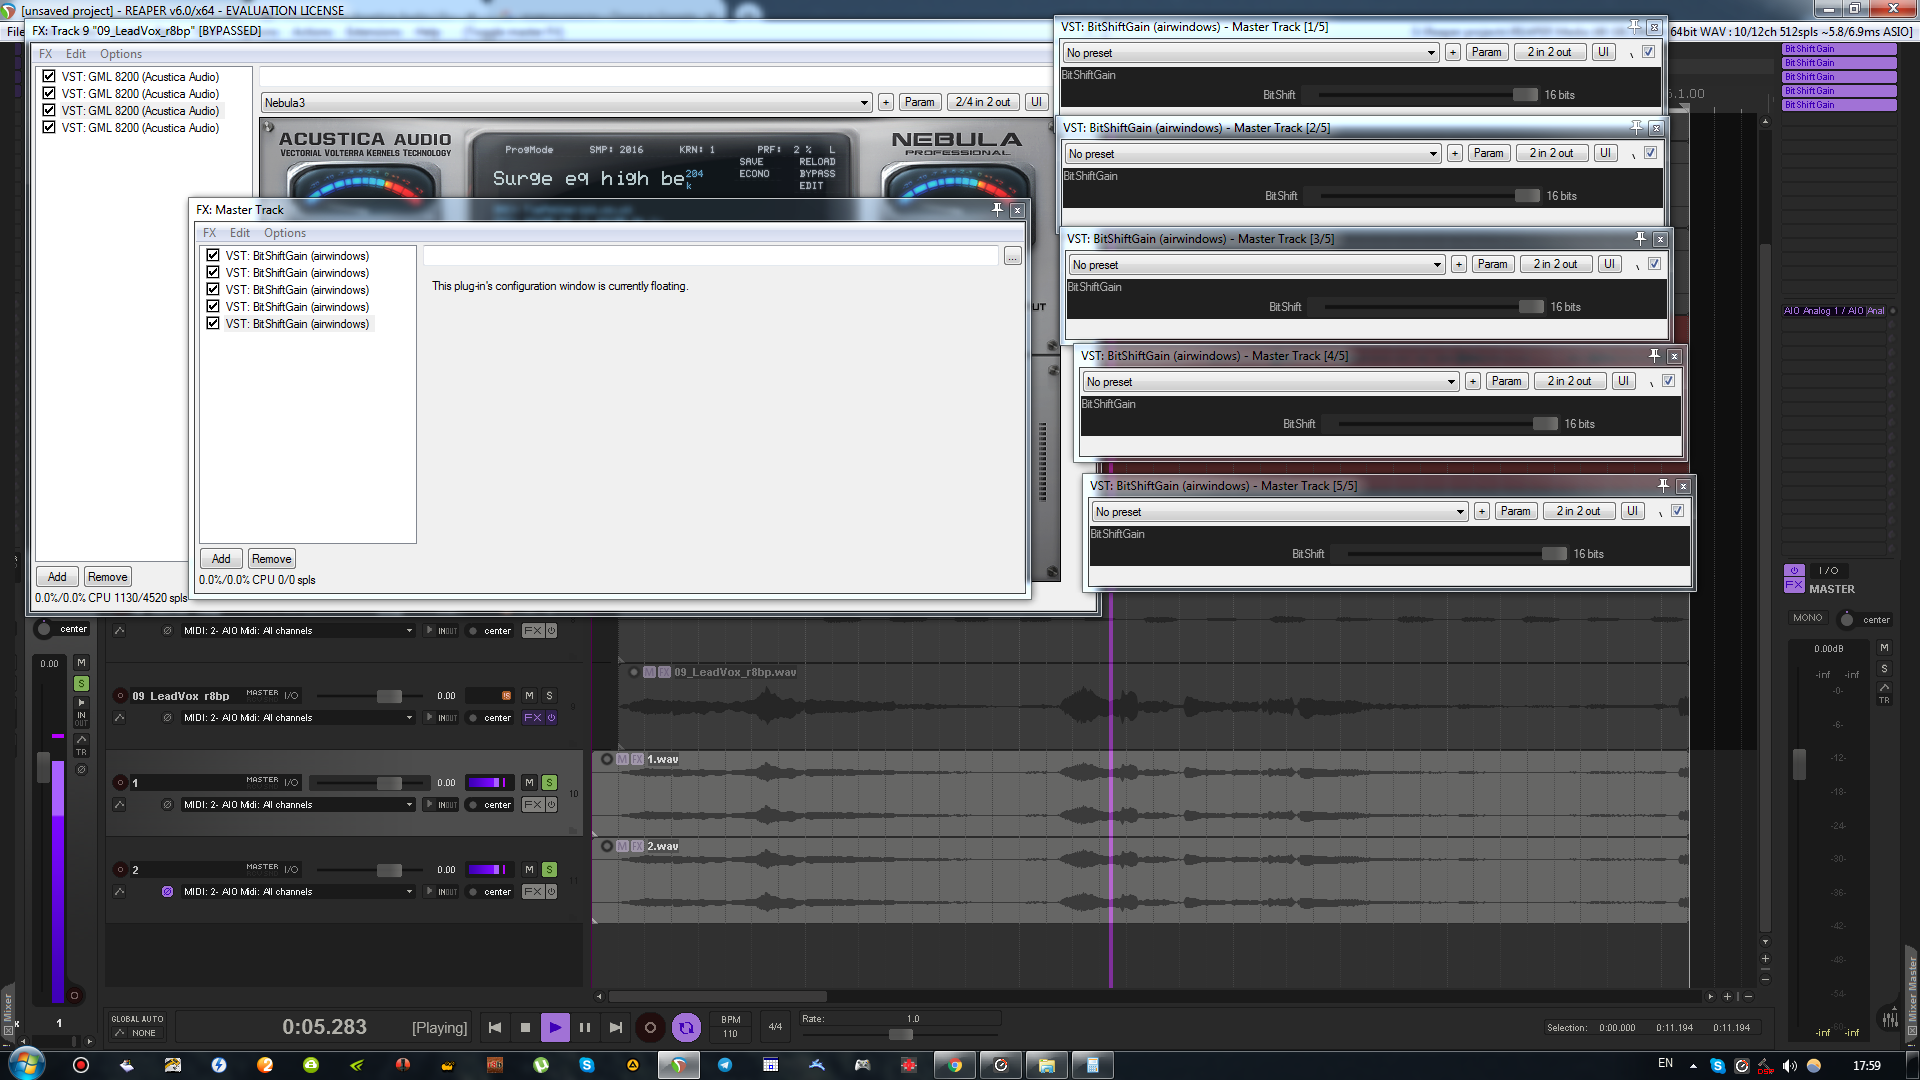Viewport: 1920px width, 1080px height.
Task: Open preset dropdown in BitShiftGain window 4/5
Action: 1270,382
